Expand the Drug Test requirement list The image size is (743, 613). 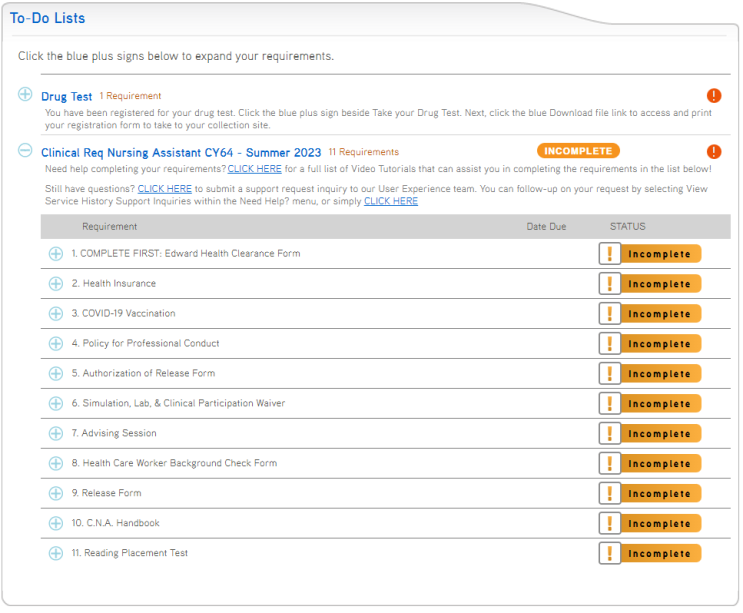click(x=25, y=94)
